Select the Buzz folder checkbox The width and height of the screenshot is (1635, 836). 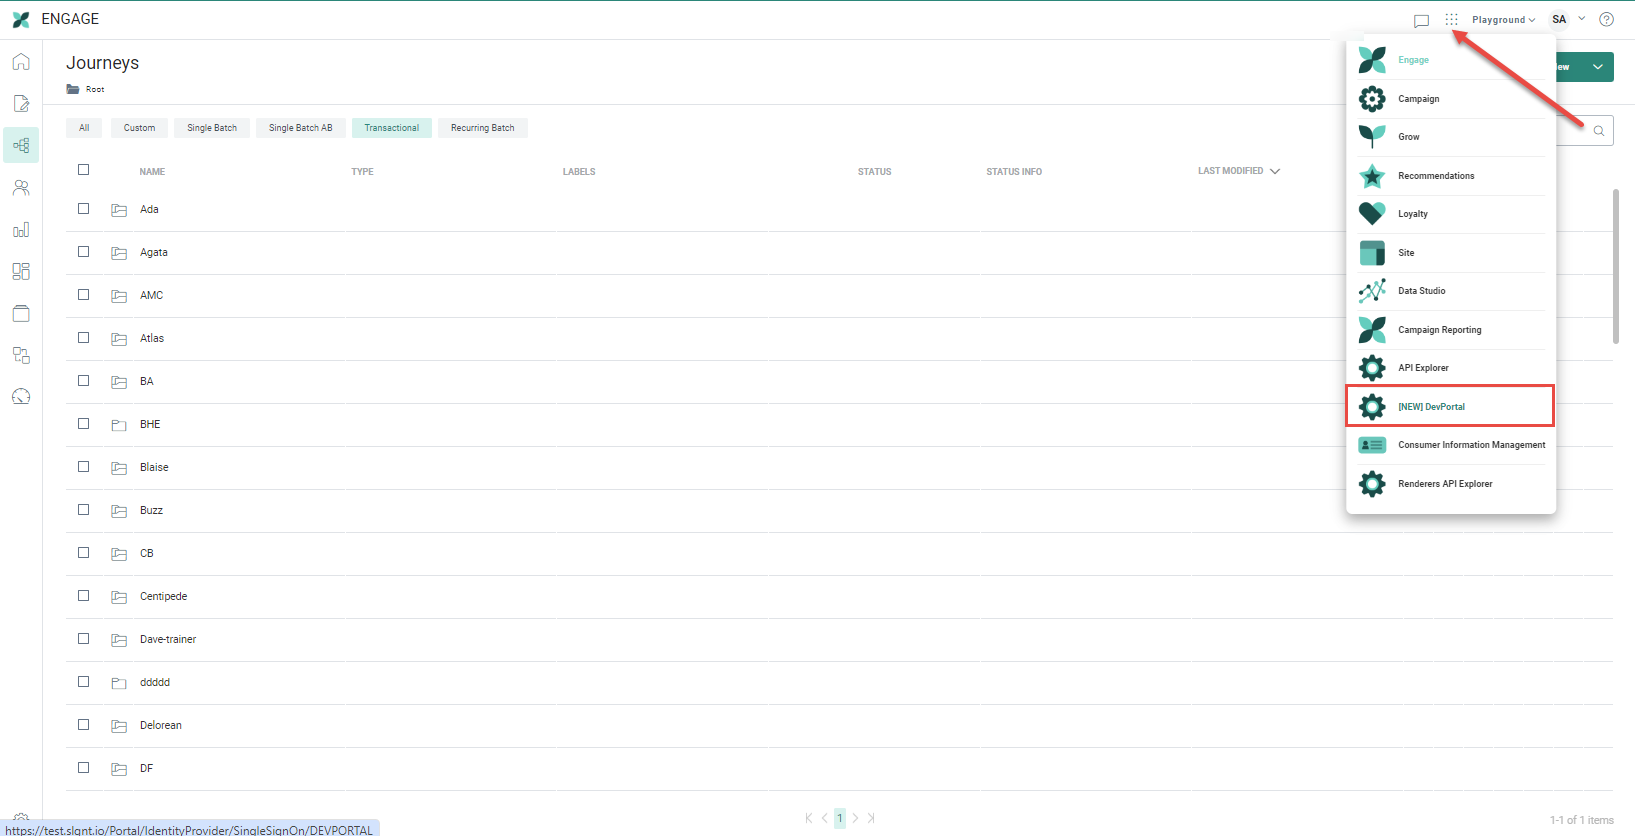coord(84,510)
